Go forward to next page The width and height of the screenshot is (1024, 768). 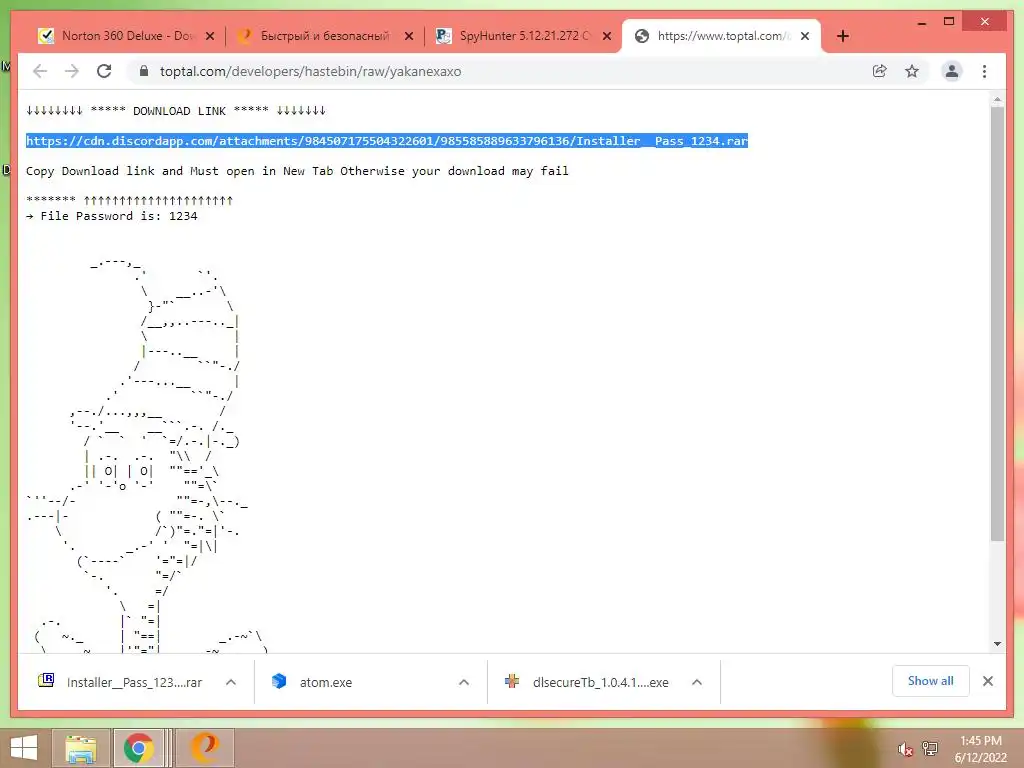point(72,71)
